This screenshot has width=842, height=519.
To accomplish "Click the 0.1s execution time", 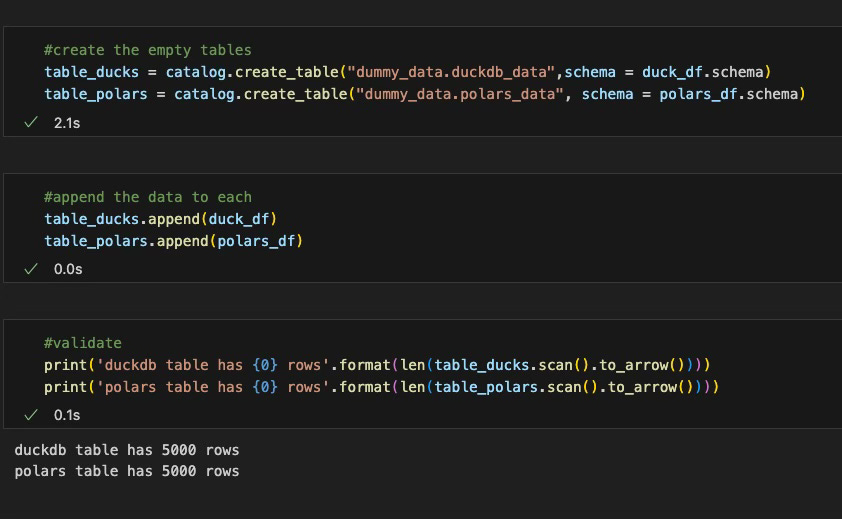I will point(67,415).
